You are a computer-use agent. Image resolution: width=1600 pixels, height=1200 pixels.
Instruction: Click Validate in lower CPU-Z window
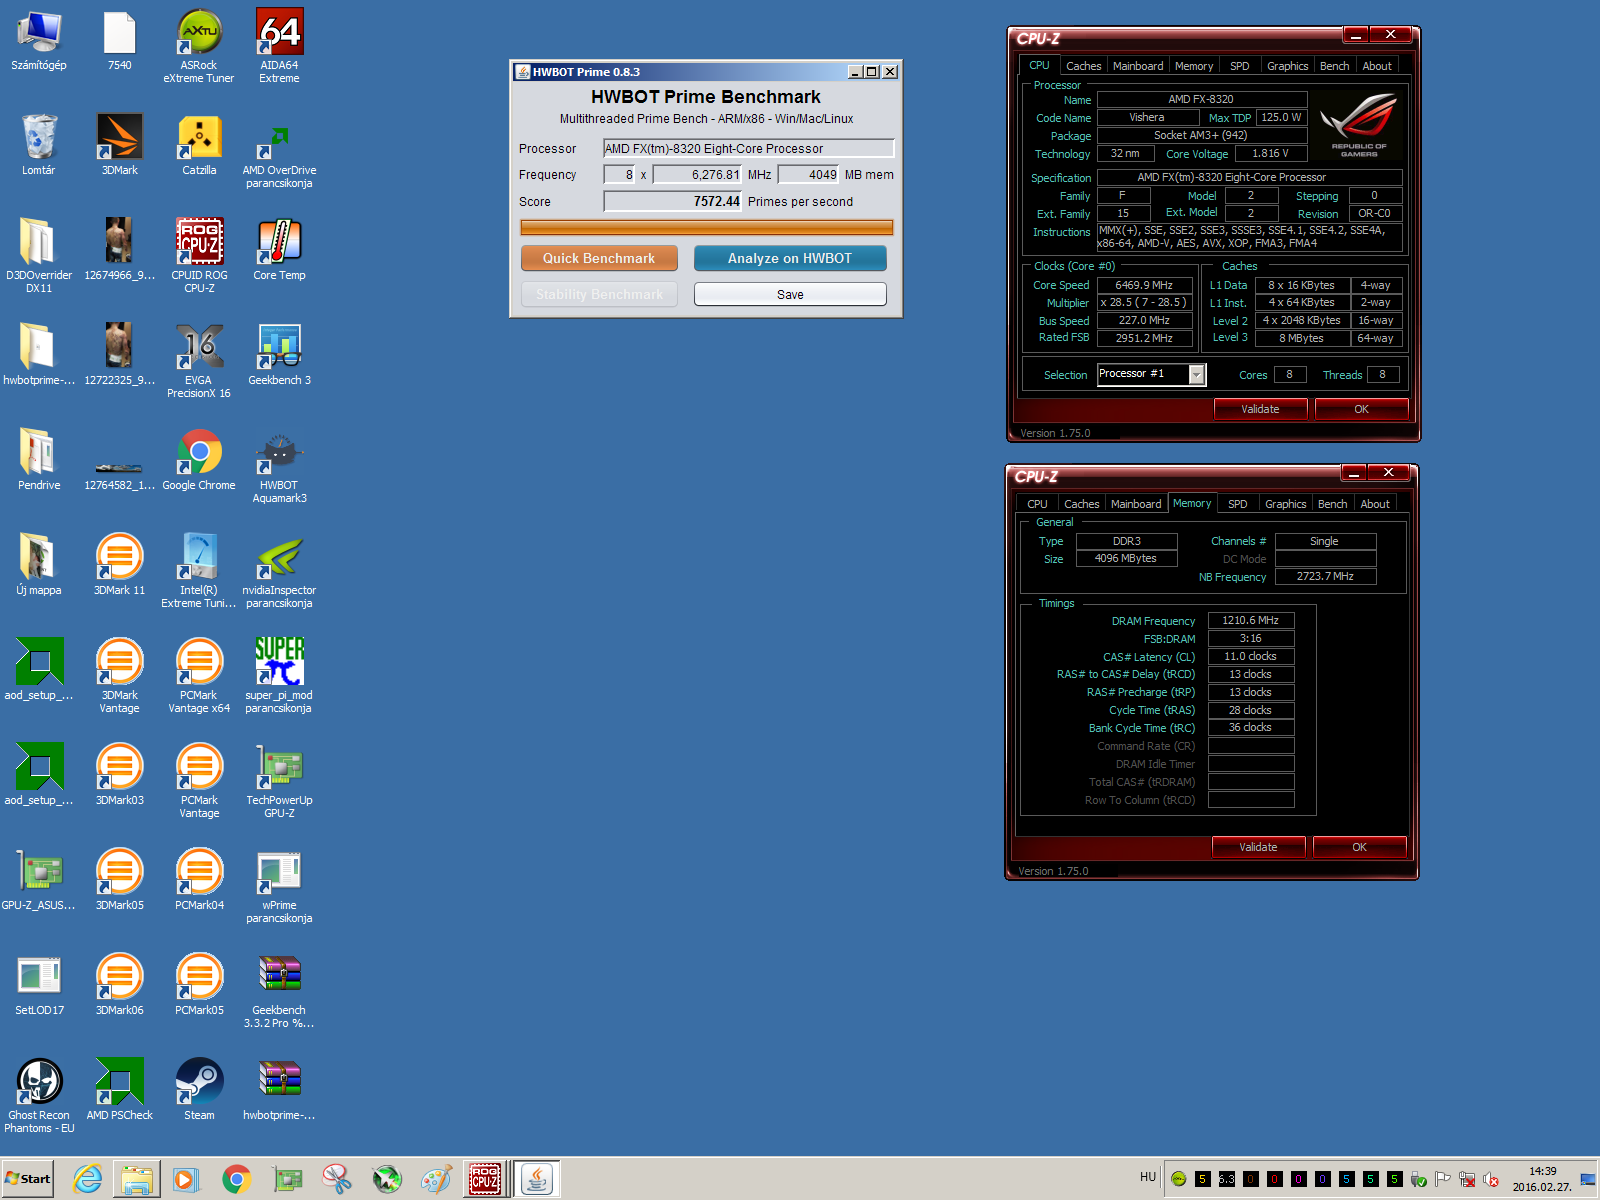(x=1258, y=847)
